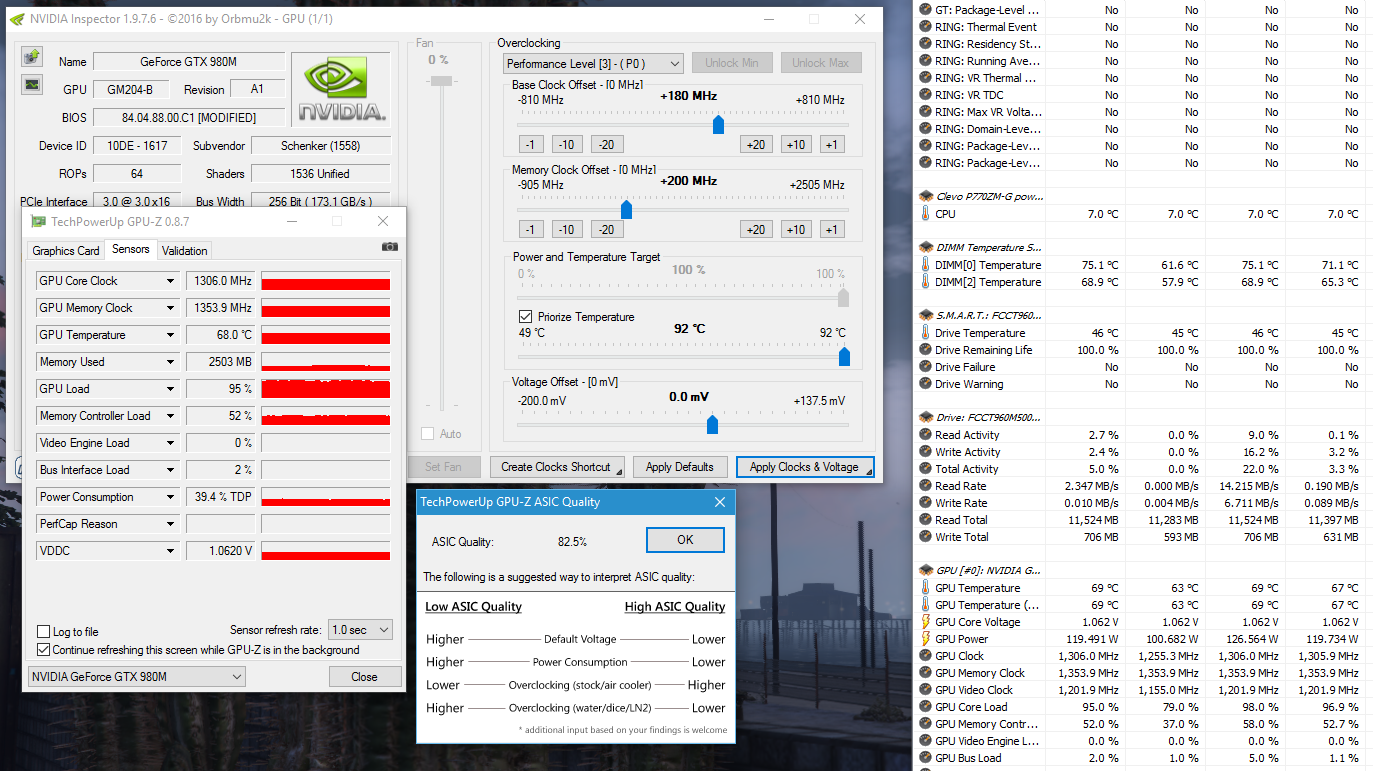Screen dimensions: 1373x771
Task: Click the upload screenshot icon in NVIDIA Inspector
Action: [32, 56]
